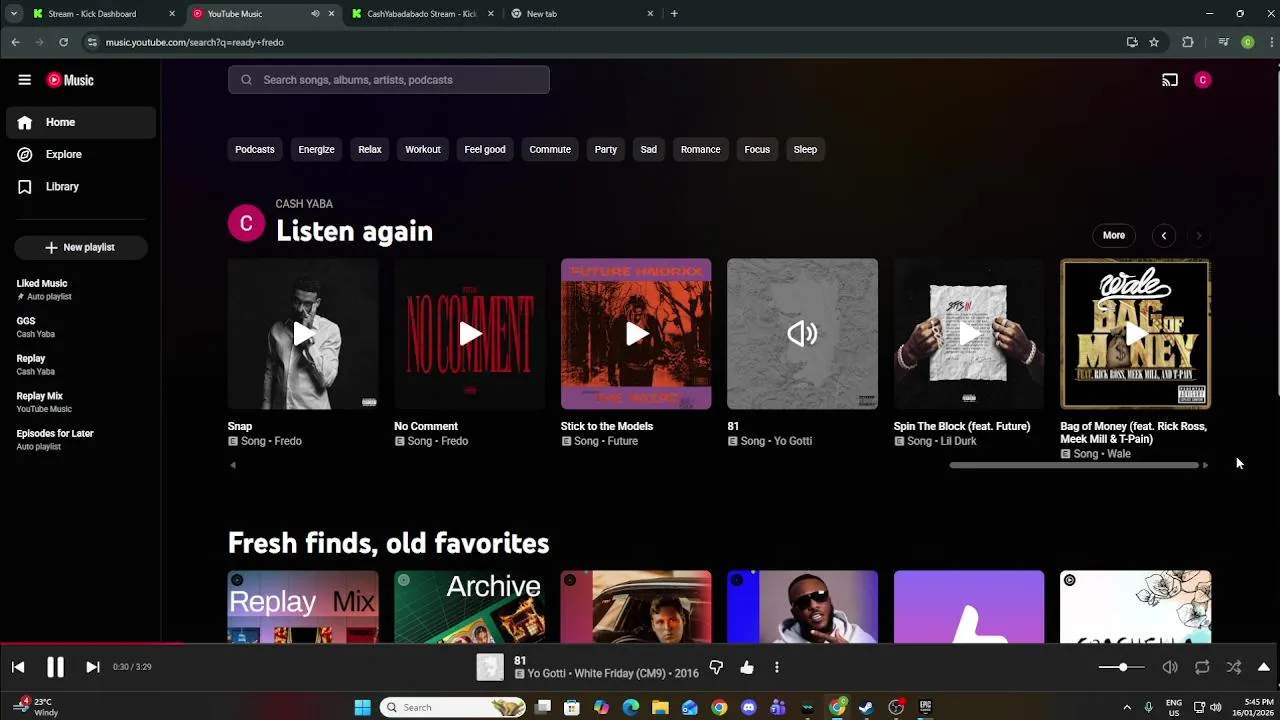1280x720 pixels.
Task: Open the Liked Music playlist
Action: point(80,289)
